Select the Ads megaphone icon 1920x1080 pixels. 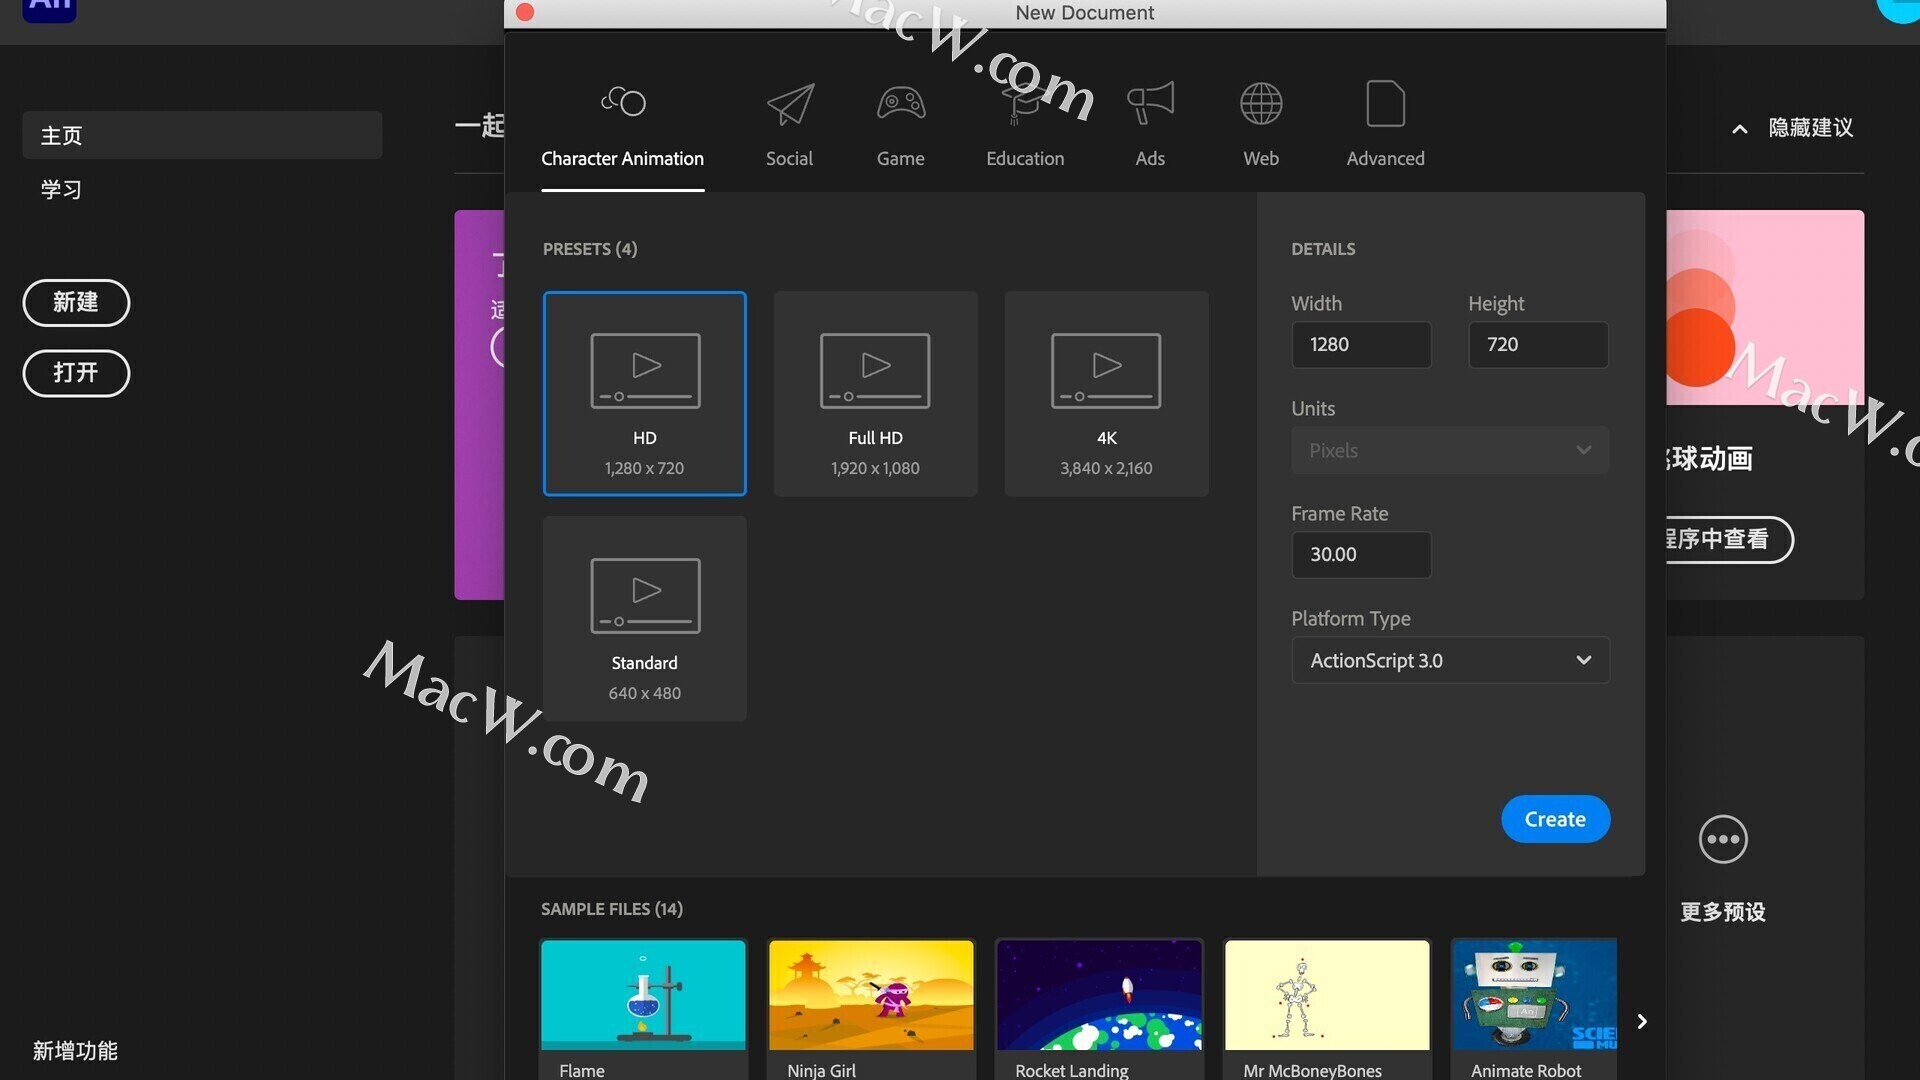point(1150,103)
